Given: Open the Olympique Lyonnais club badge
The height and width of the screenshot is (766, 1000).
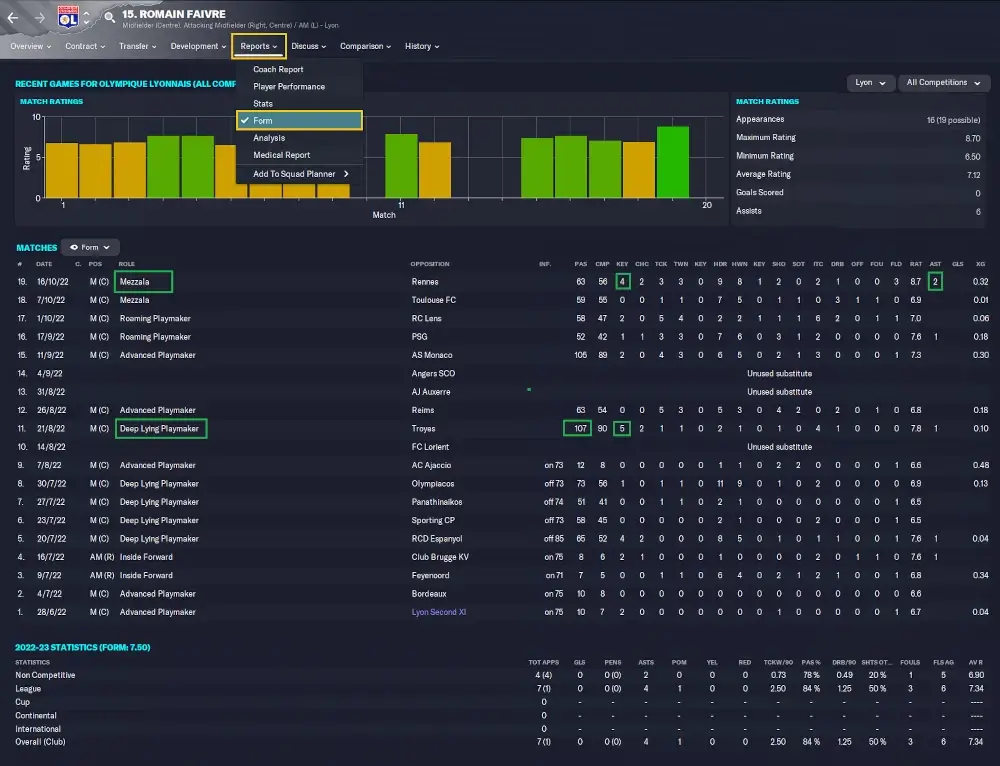Looking at the screenshot, I should tap(68, 17).
